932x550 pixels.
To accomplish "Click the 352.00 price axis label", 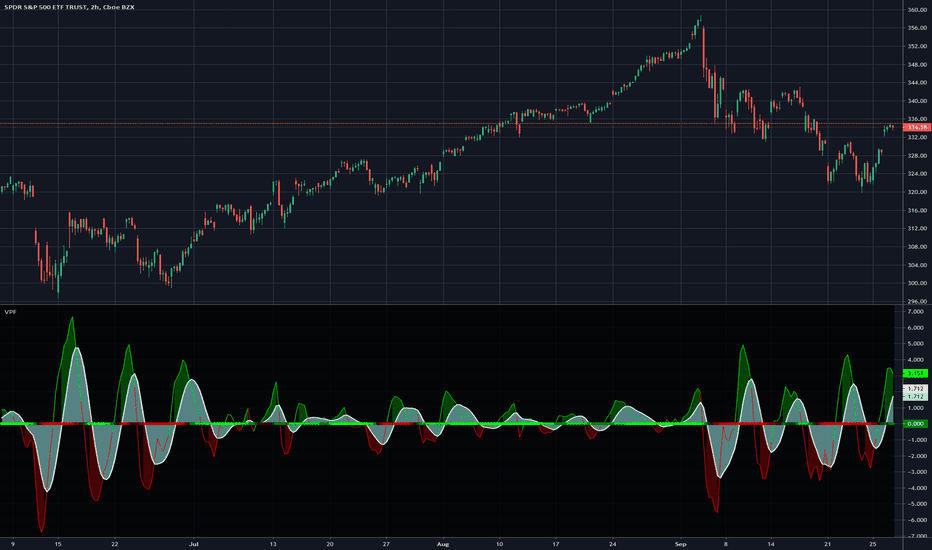I will tap(917, 46).
